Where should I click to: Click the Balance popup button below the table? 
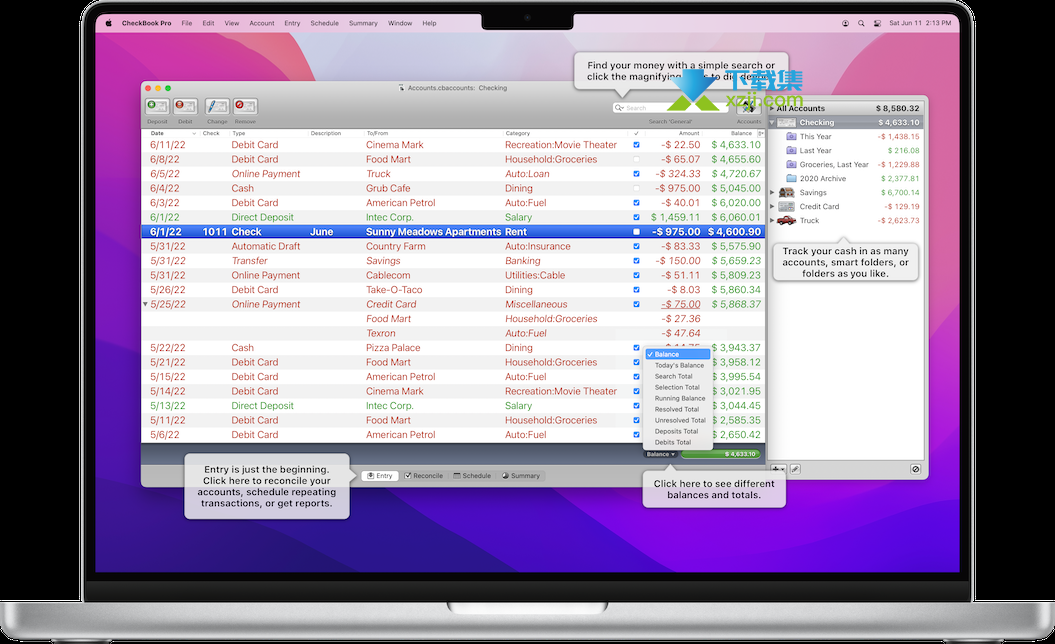tap(661, 454)
